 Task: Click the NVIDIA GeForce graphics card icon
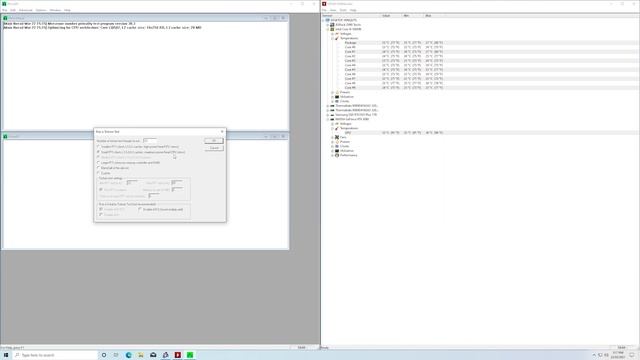[x=332, y=119]
